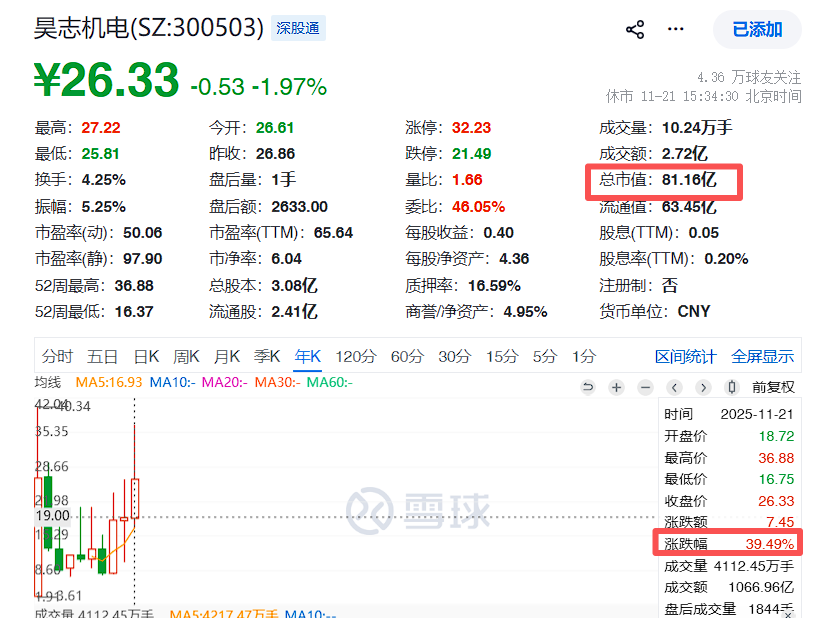
Task: Click the 涨跌幅 39.49% tooltip row
Action: tap(729, 544)
